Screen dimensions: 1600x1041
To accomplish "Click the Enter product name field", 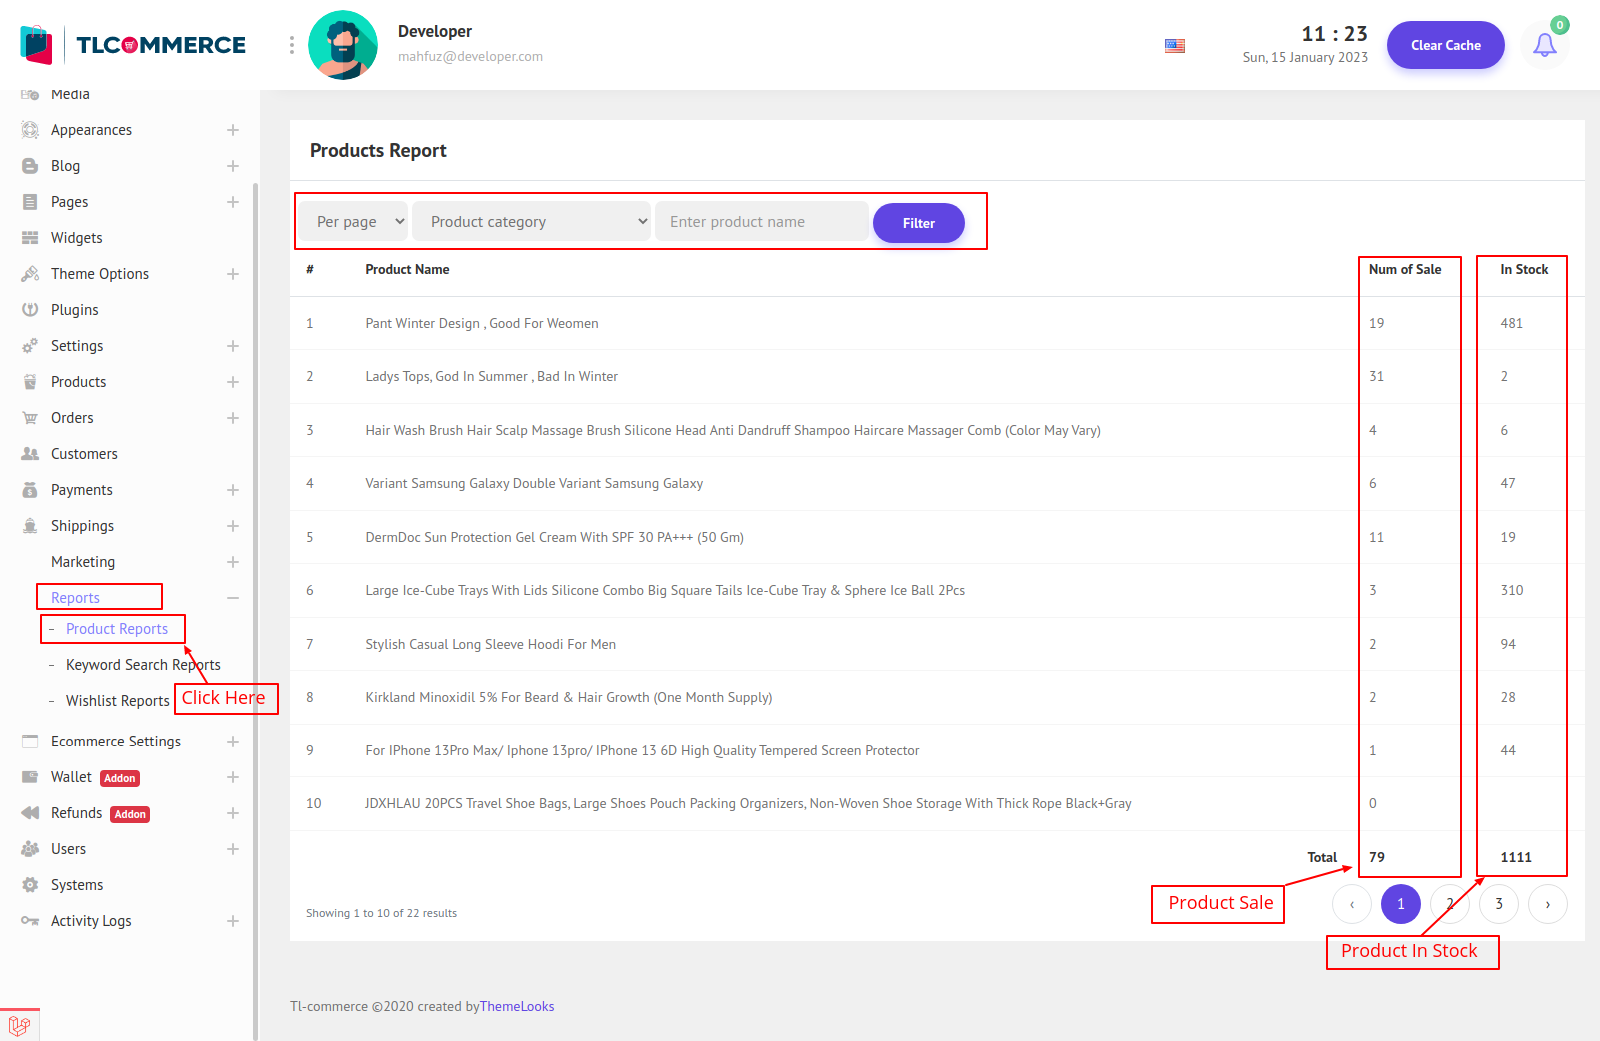I will [x=761, y=222].
